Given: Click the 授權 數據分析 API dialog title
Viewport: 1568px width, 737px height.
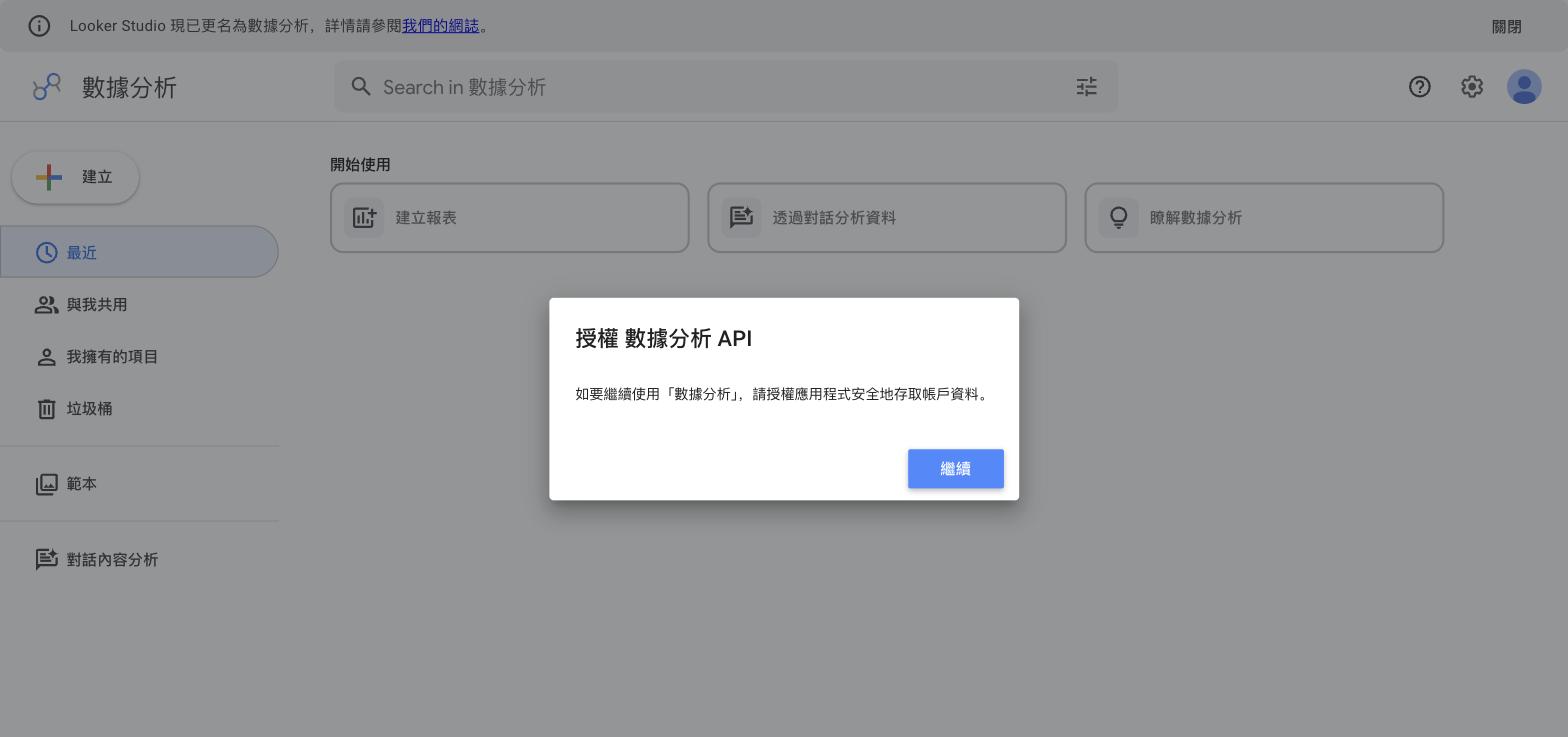Looking at the screenshot, I should [663, 339].
